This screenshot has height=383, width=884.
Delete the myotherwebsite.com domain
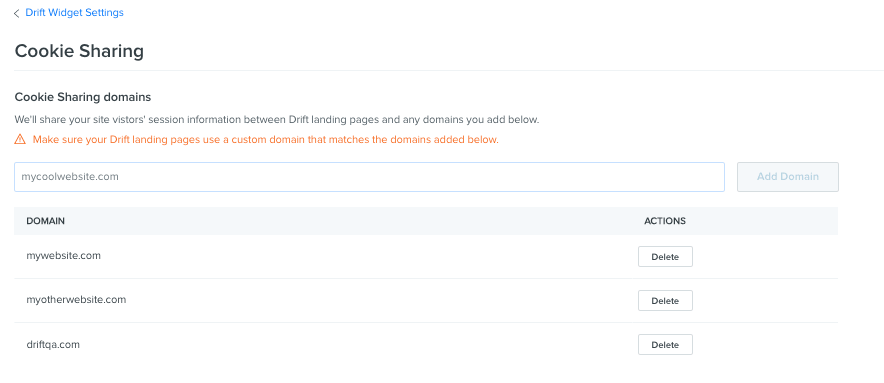point(665,301)
